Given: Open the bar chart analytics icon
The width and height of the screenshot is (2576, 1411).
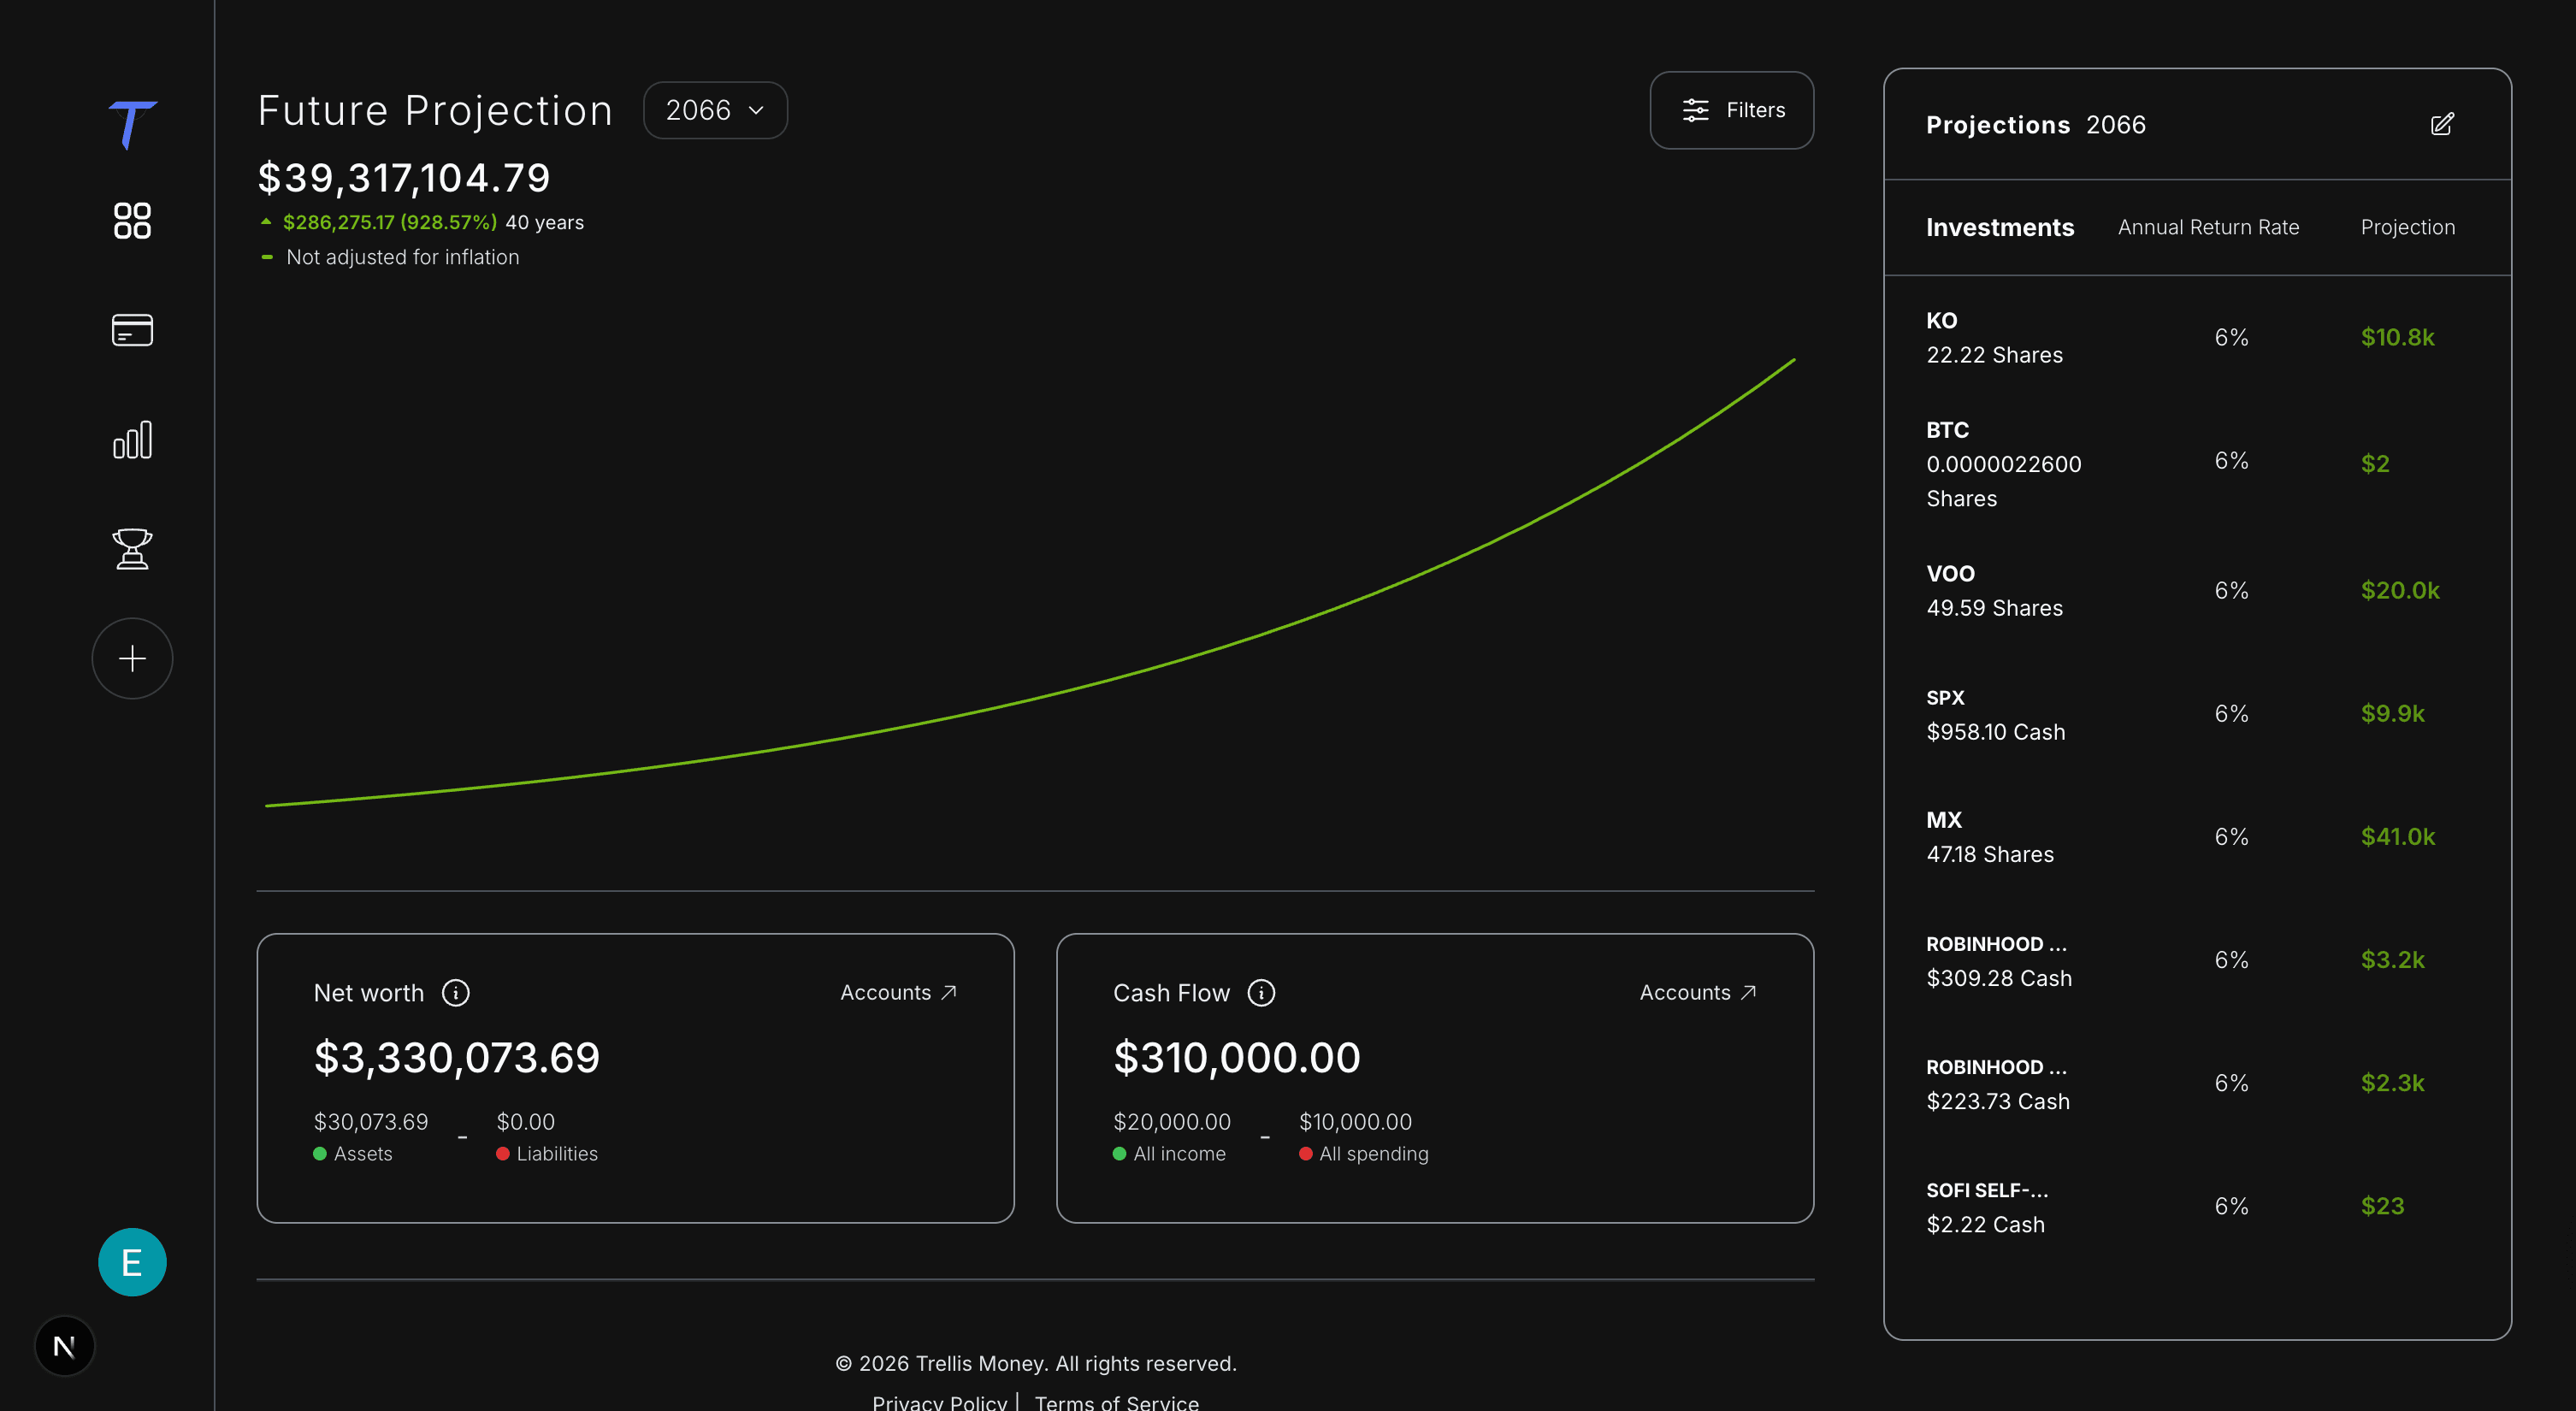Looking at the screenshot, I should pyautogui.click(x=132, y=439).
